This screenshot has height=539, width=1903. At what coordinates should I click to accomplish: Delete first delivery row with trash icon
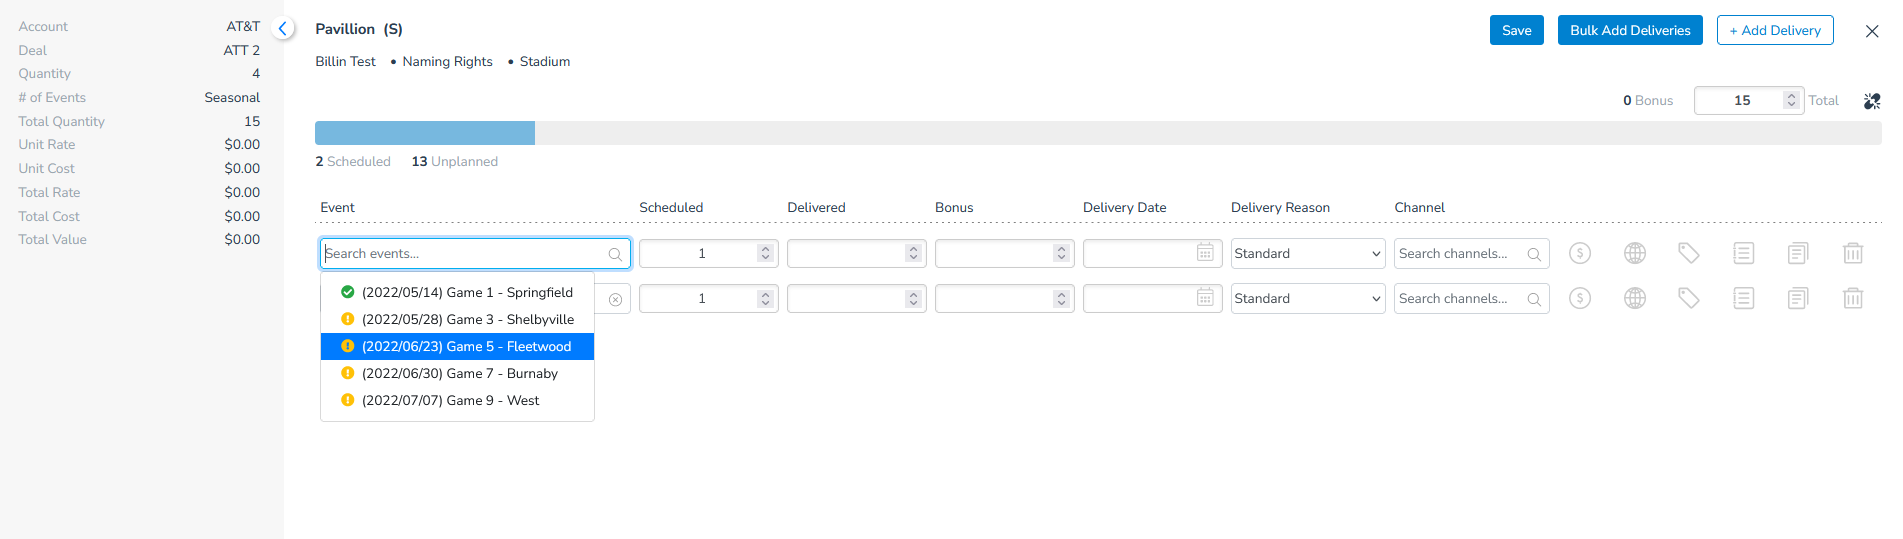[x=1853, y=253]
